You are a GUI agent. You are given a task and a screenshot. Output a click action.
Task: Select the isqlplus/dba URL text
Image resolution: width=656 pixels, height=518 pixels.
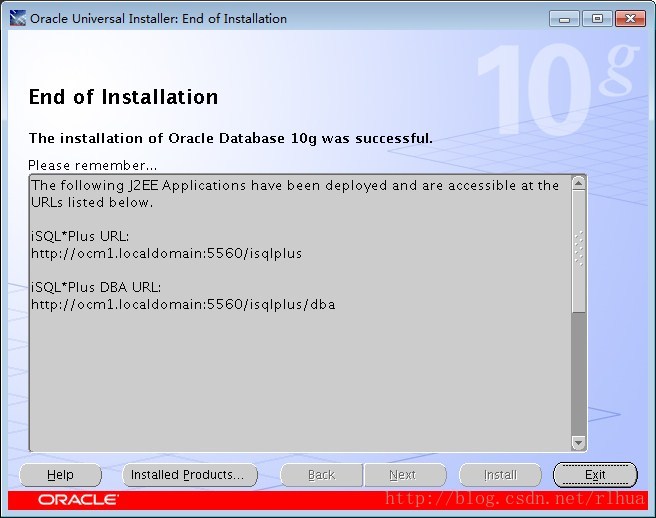click(183, 304)
